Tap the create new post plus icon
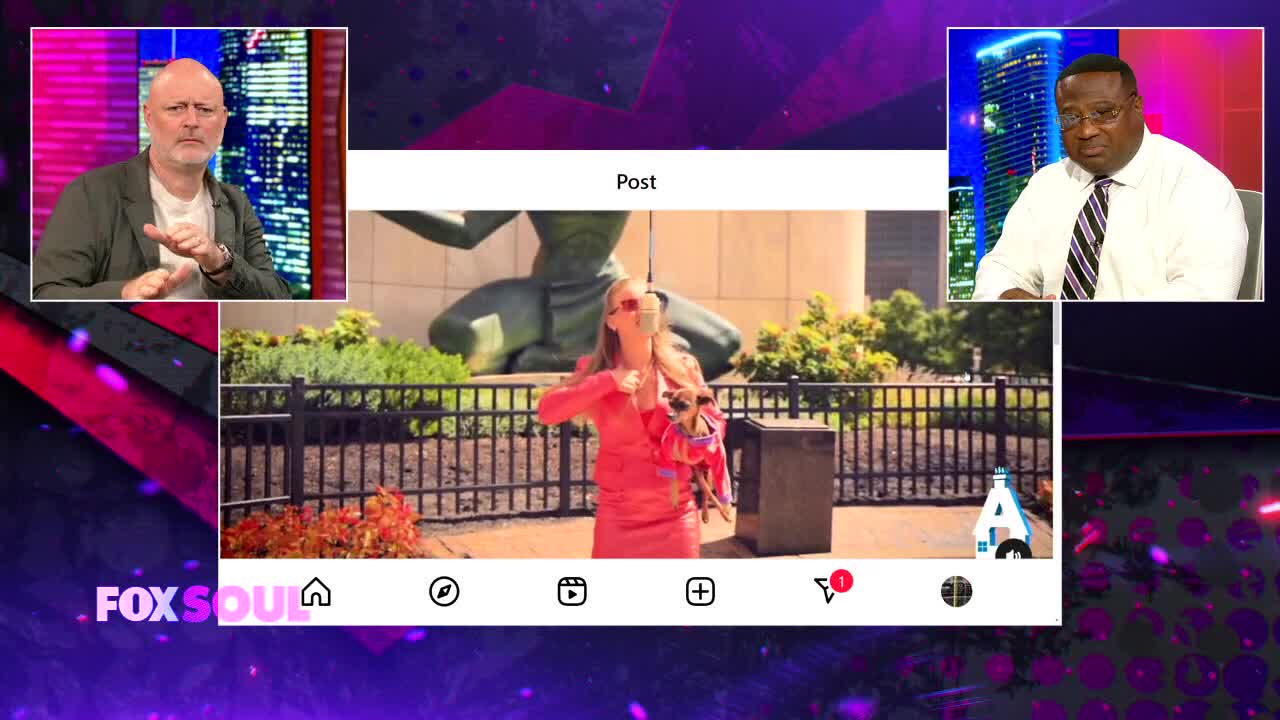The width and height of the screenshot is (1280, 720). (x=700, y=592)
